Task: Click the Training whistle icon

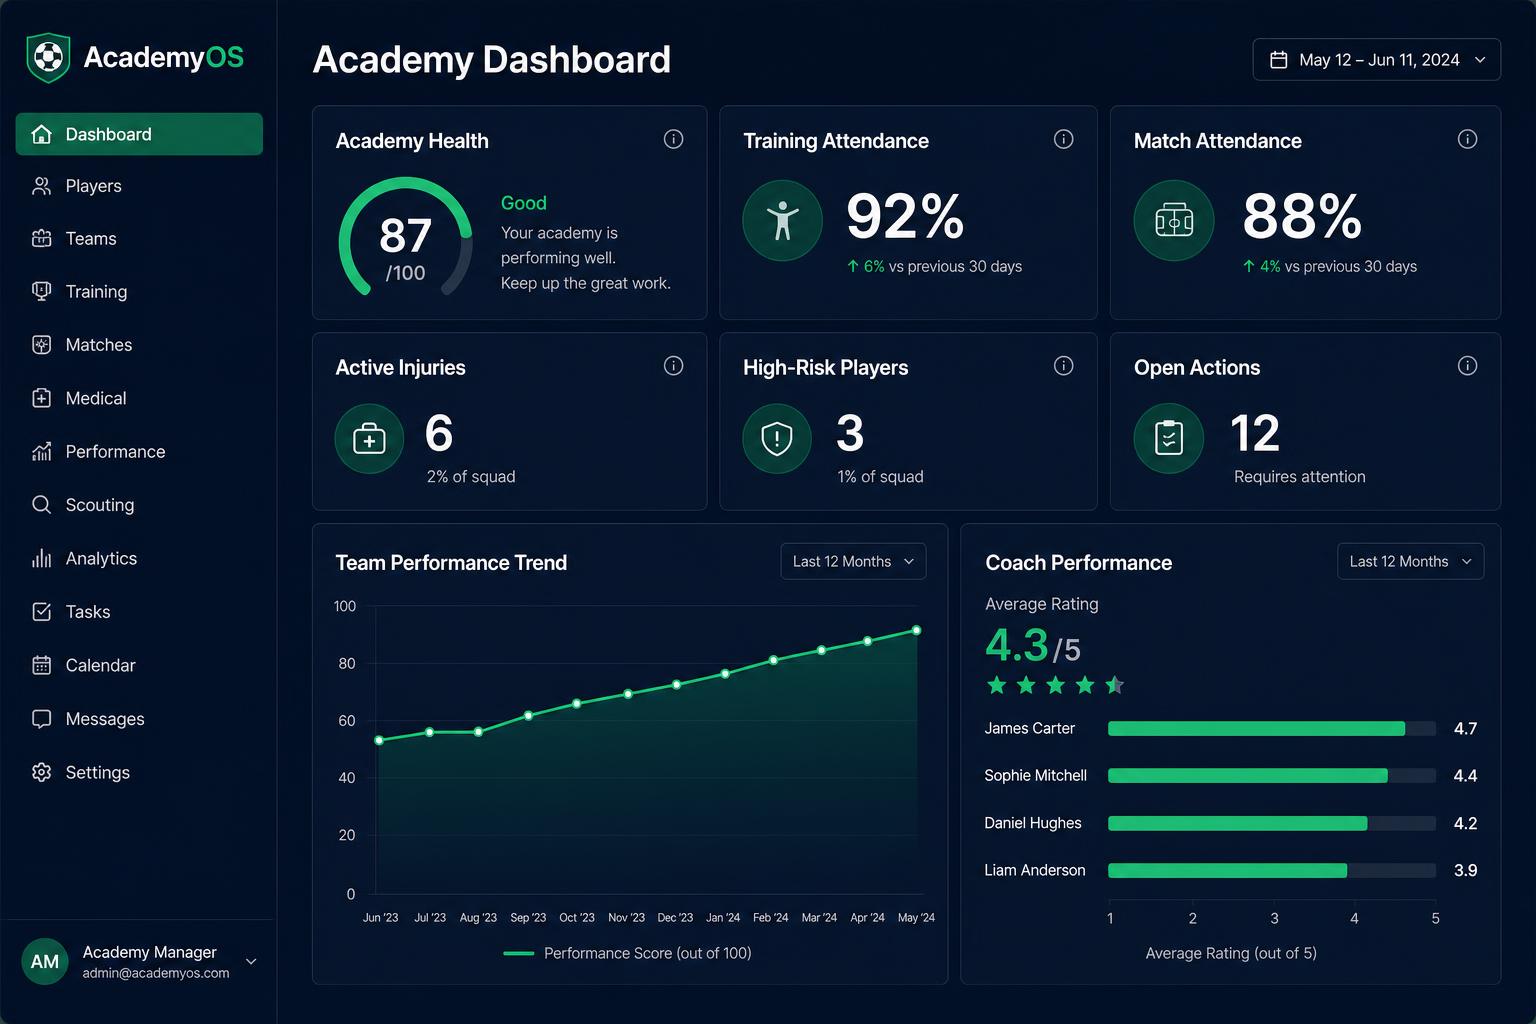Action: point(41,291)
